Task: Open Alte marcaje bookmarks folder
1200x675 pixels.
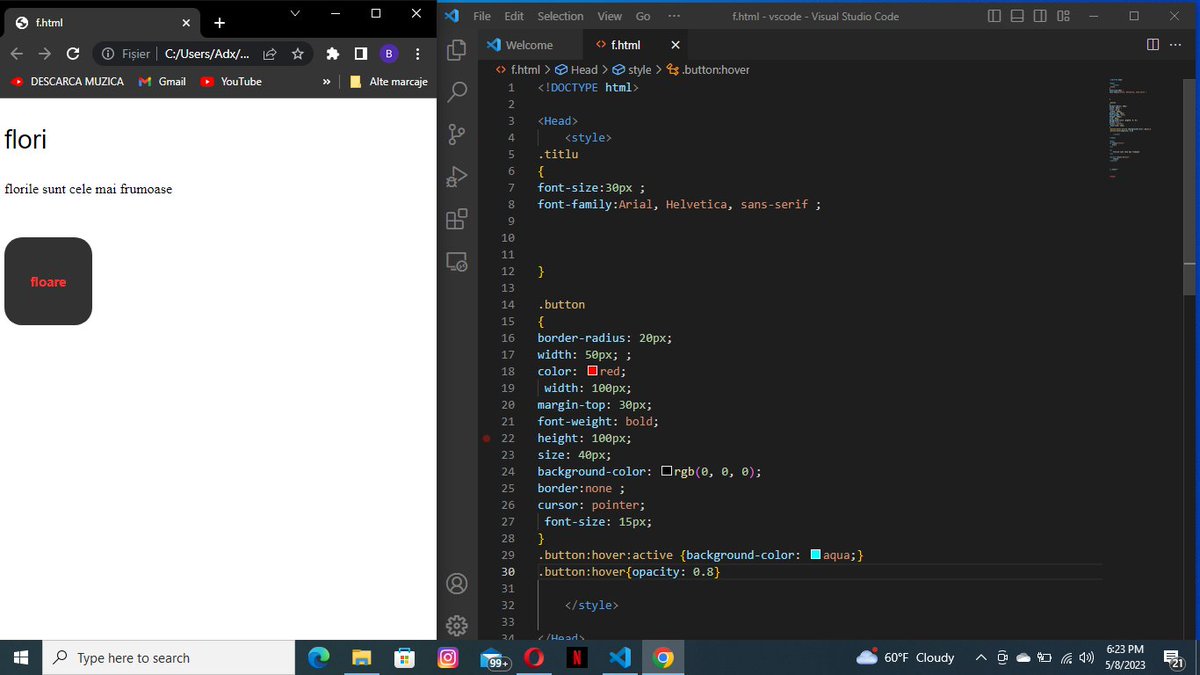Action: pyautogui.click(x=389, y=82)
